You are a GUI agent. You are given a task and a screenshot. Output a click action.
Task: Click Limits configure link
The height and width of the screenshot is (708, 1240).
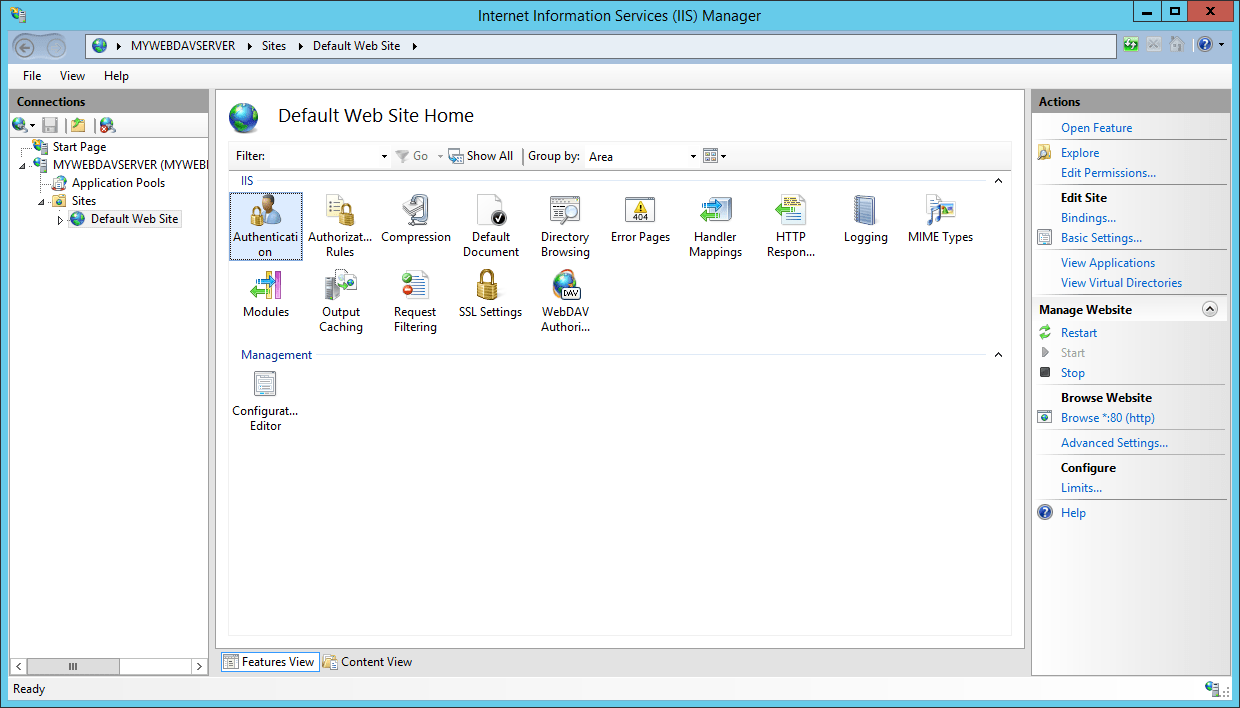1081,488
